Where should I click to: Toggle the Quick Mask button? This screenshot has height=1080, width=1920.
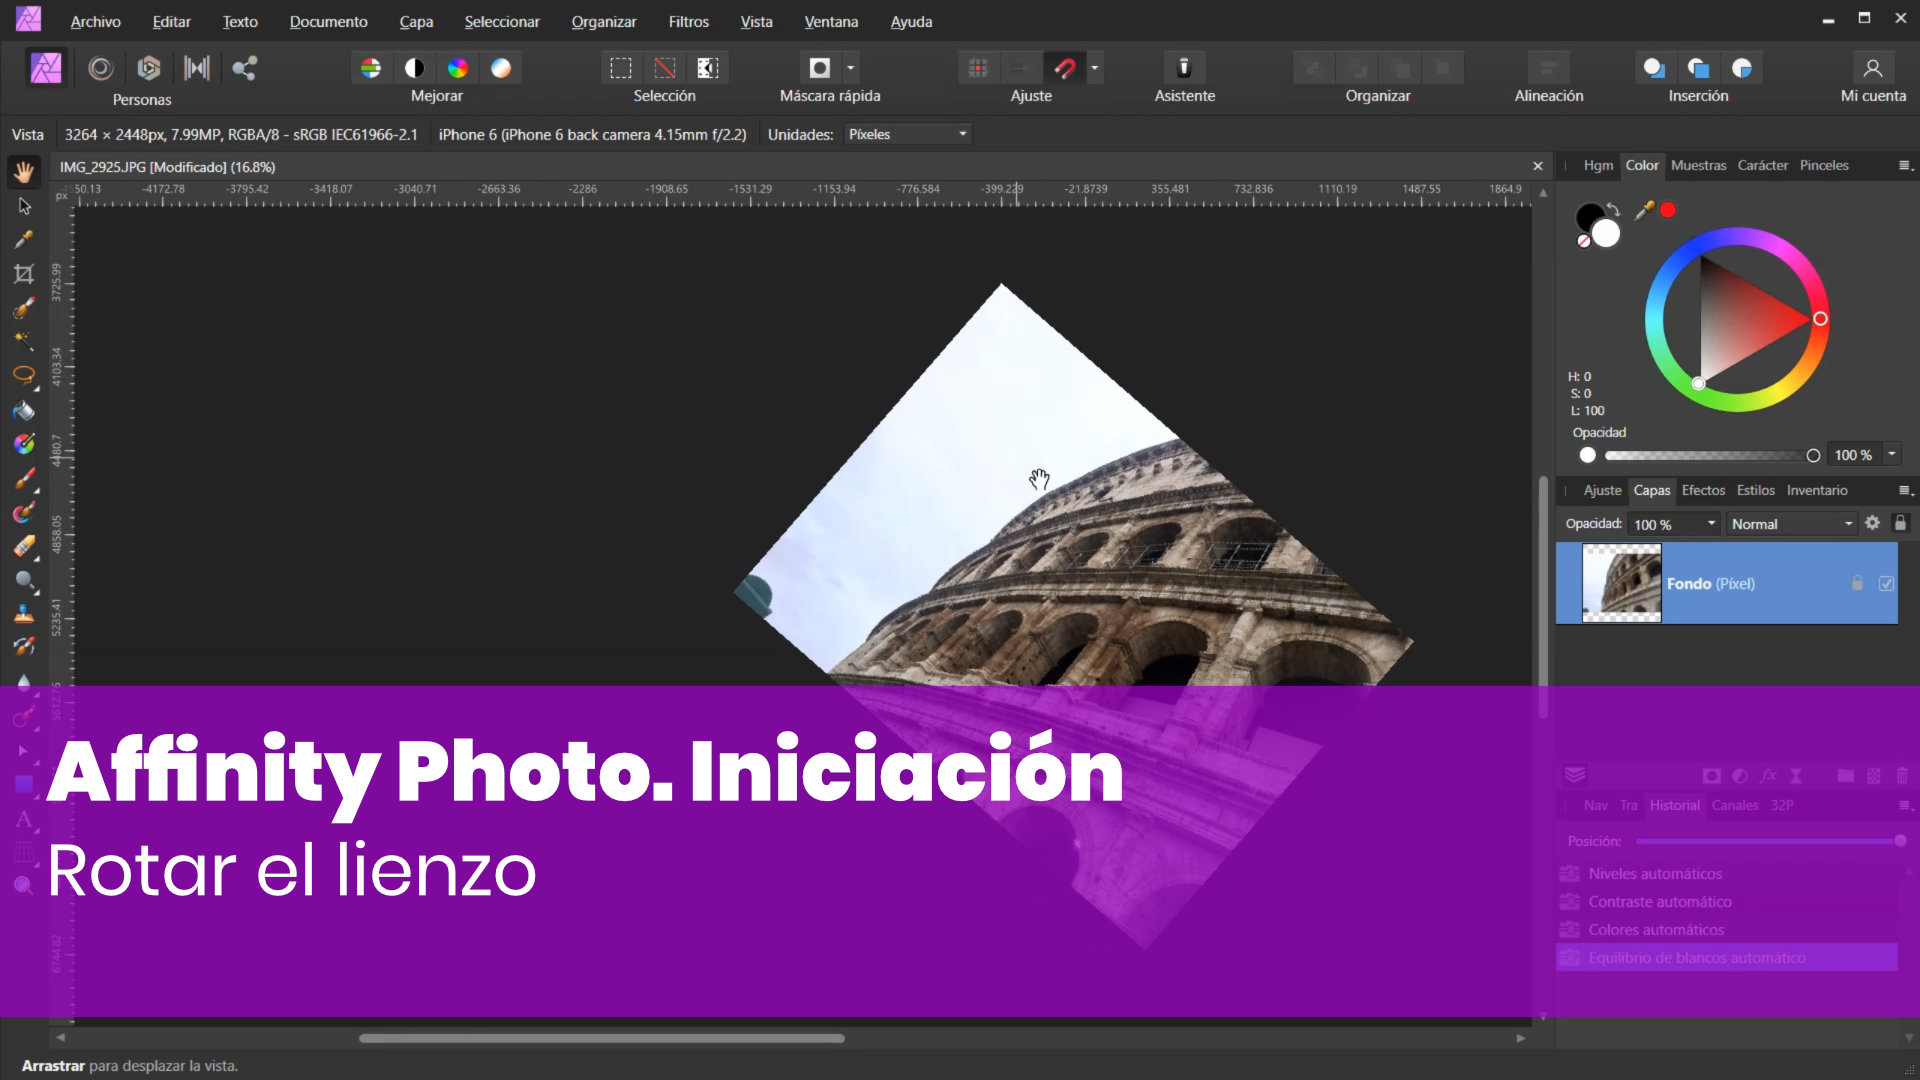point(820,68)
